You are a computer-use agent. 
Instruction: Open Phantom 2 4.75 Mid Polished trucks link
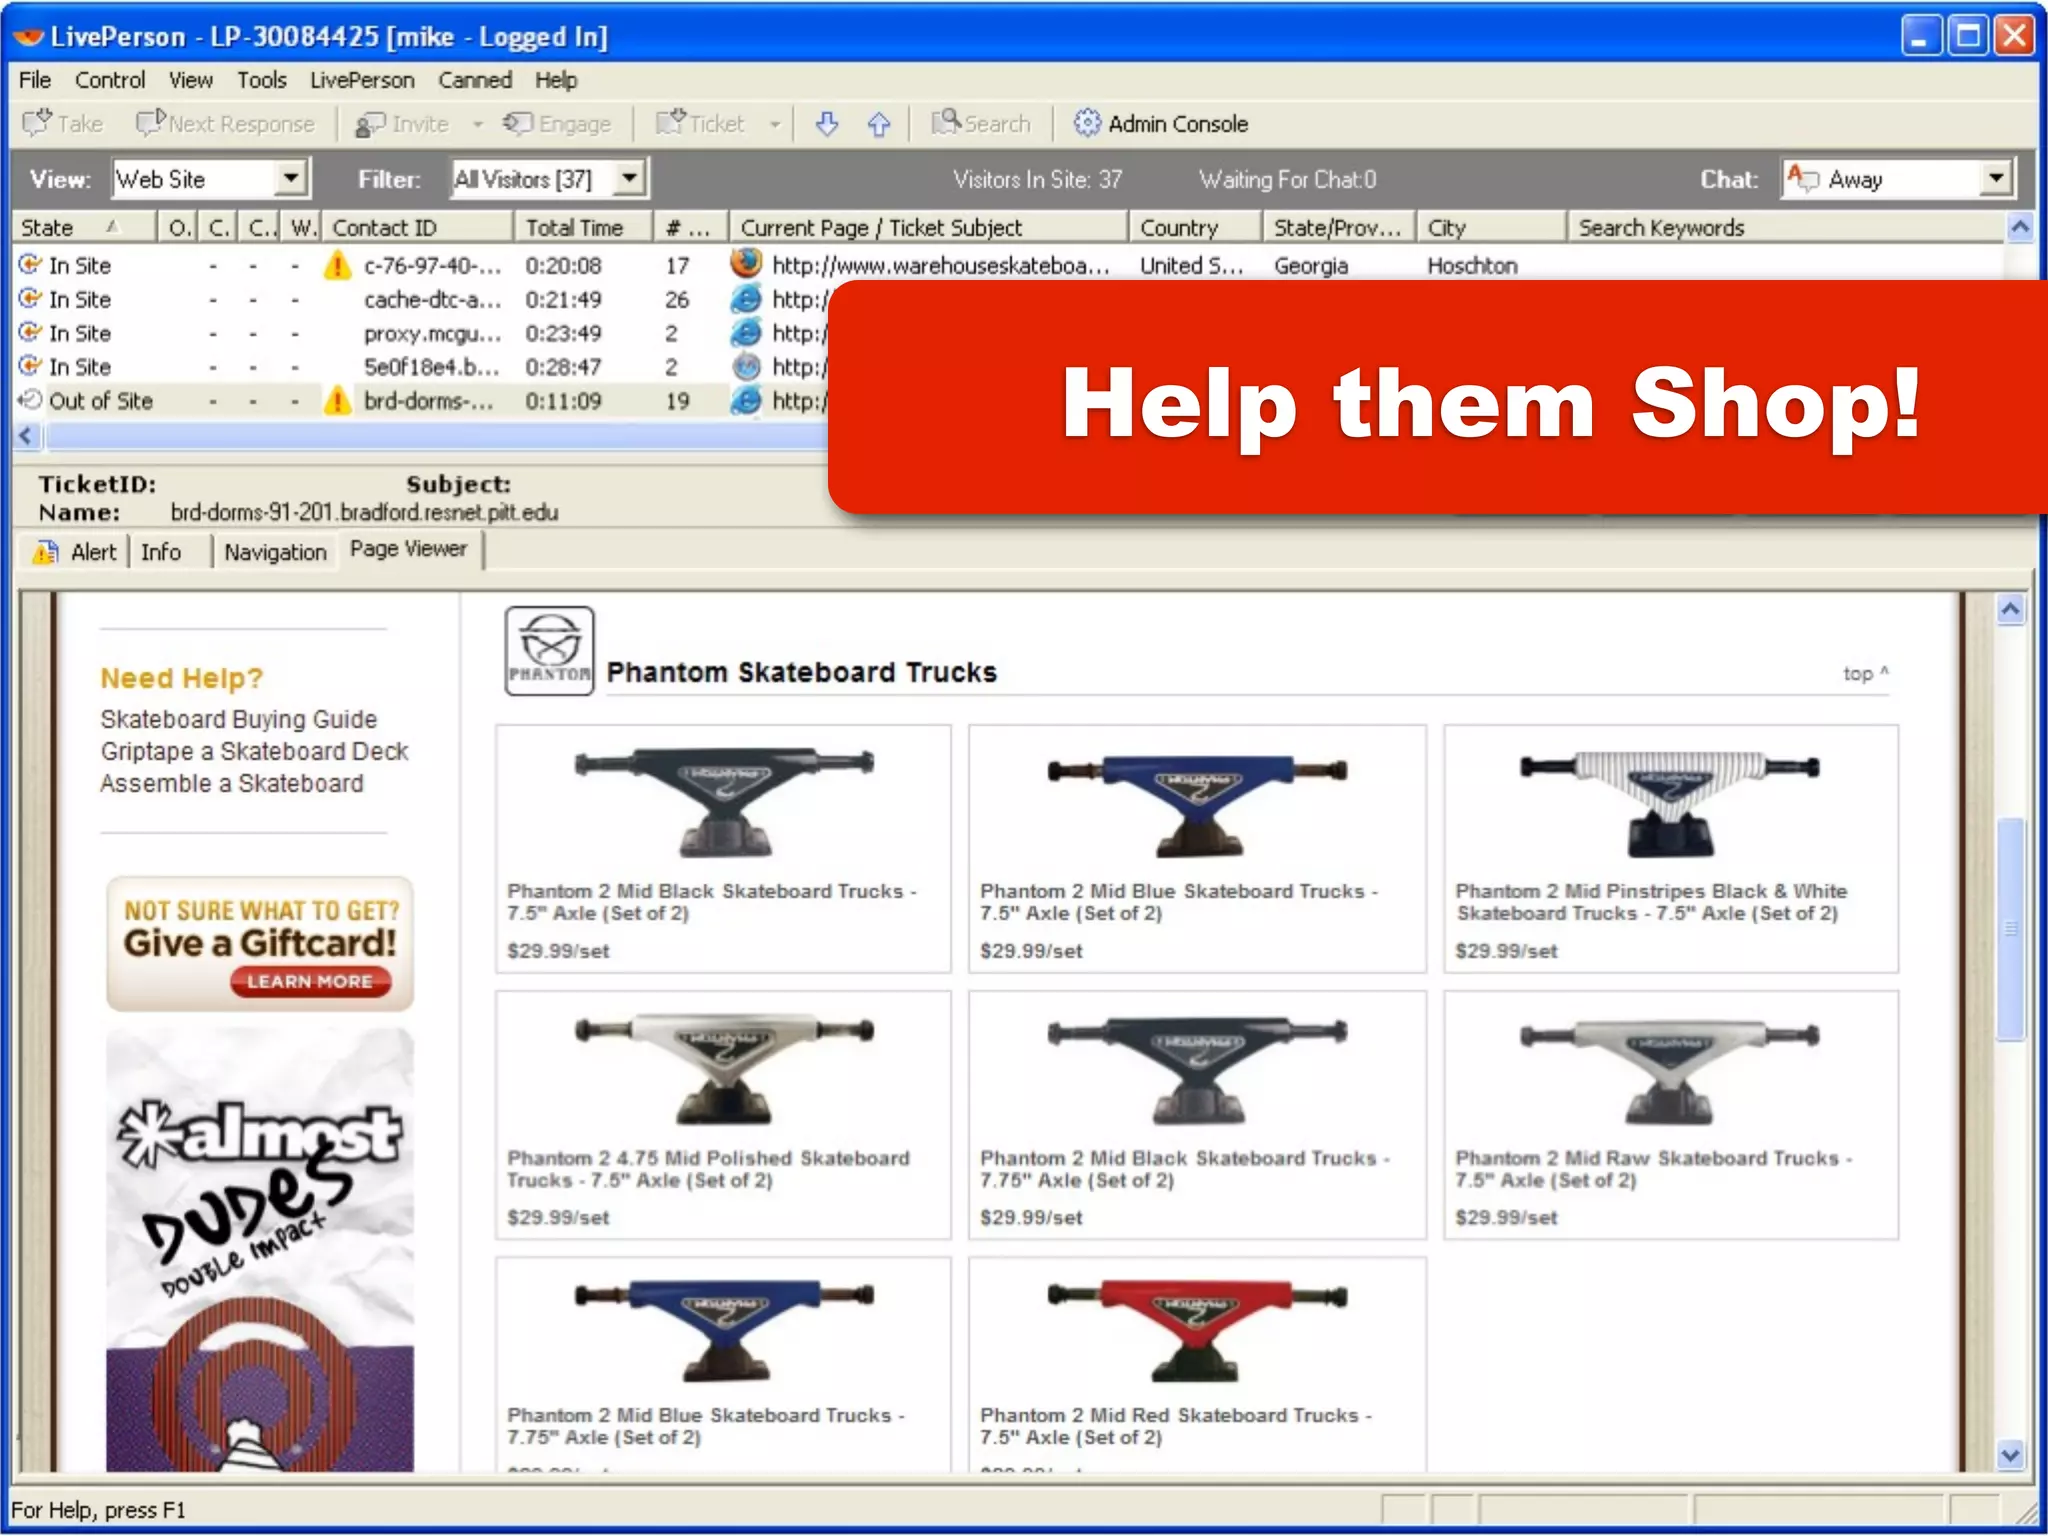coord(708,1169)
